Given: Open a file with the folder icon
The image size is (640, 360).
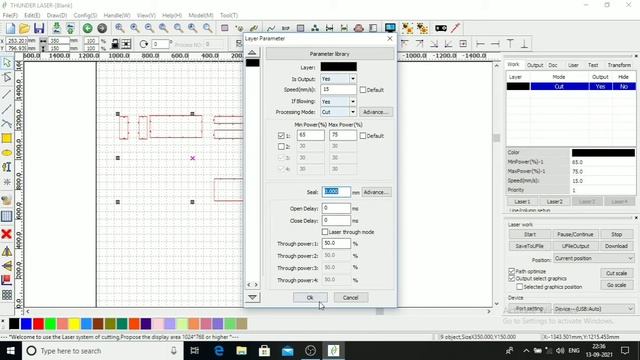Looking at the screenshot, I should coord(24,28).
